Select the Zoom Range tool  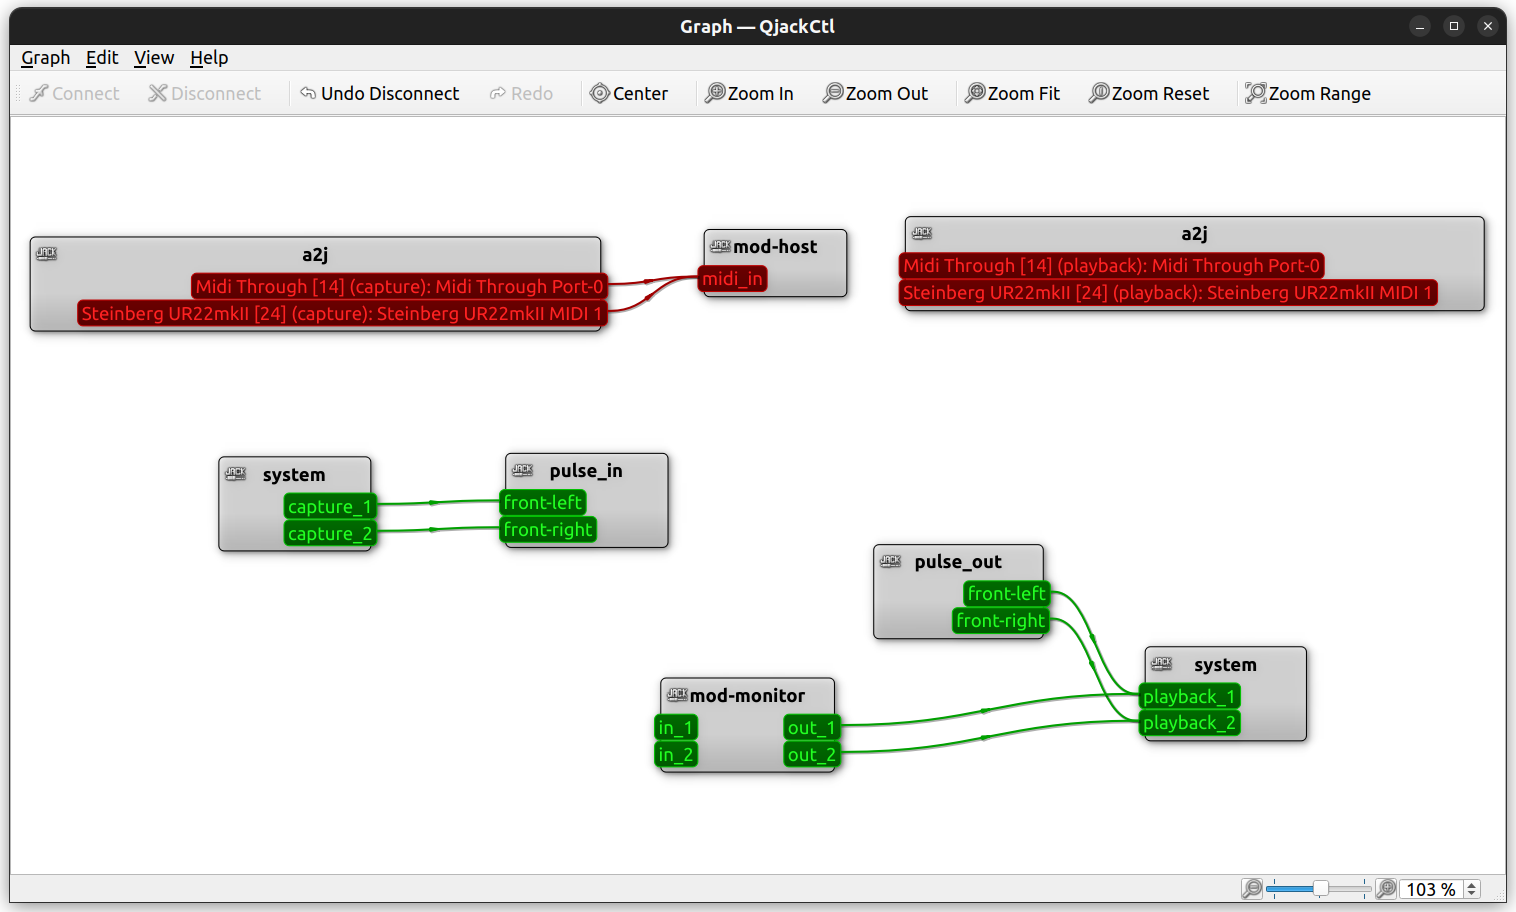click(1308, 93)
